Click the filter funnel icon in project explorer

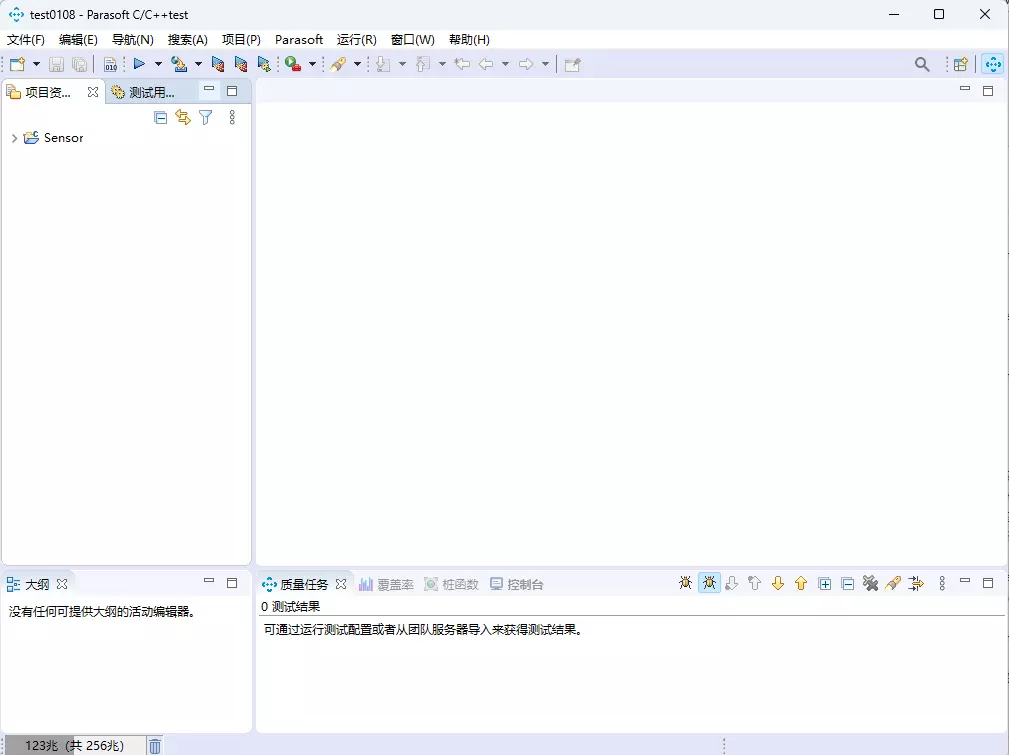(x=206, y=117)
